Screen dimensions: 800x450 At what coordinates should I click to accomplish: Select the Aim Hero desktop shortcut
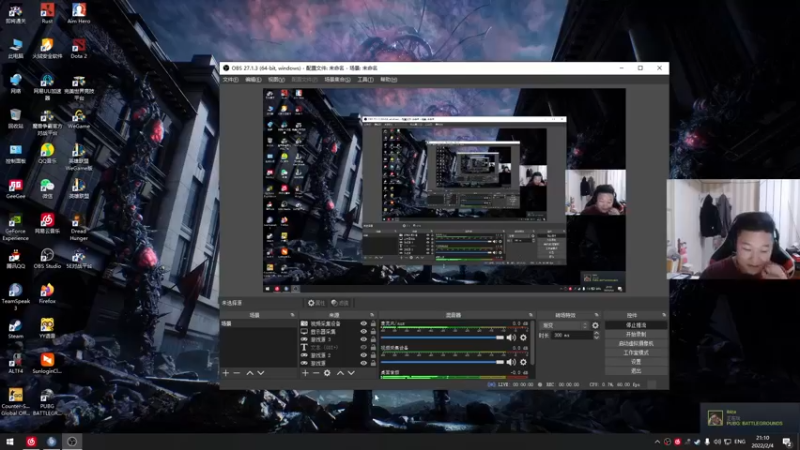tap(79, 13)
